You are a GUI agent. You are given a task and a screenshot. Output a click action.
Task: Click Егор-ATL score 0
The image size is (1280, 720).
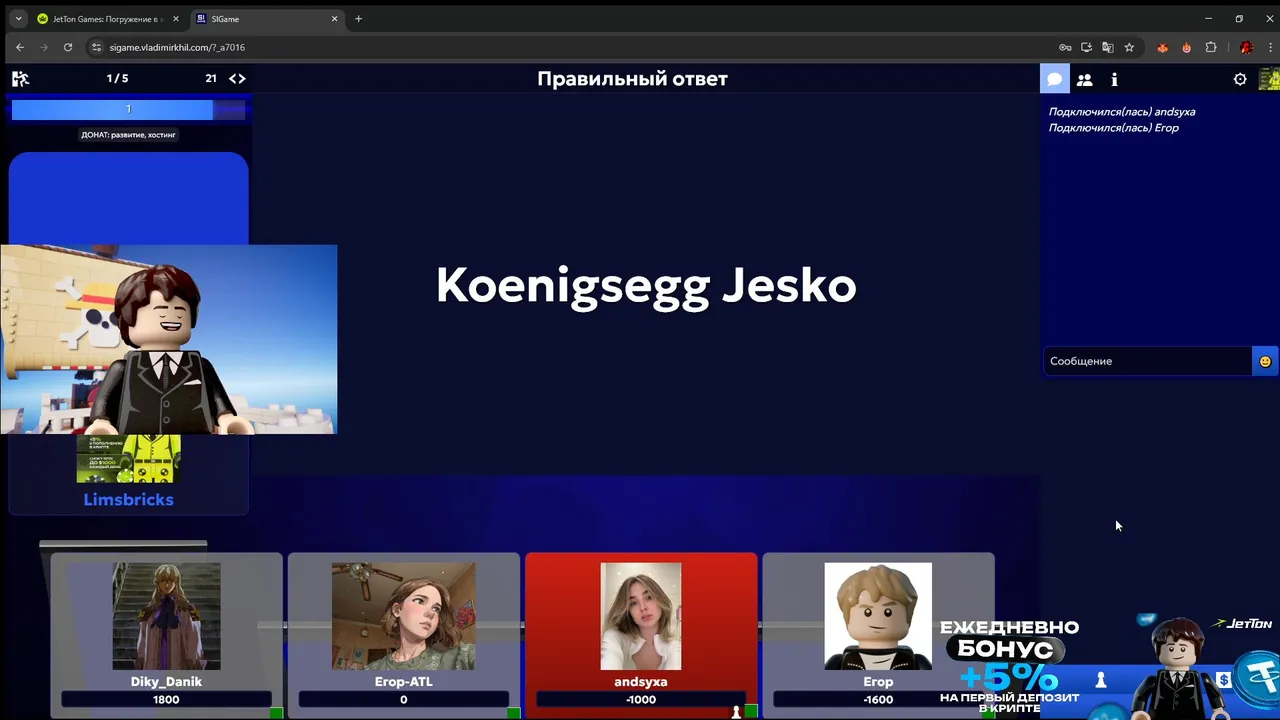pyautogui.click(x=403, y=700)
